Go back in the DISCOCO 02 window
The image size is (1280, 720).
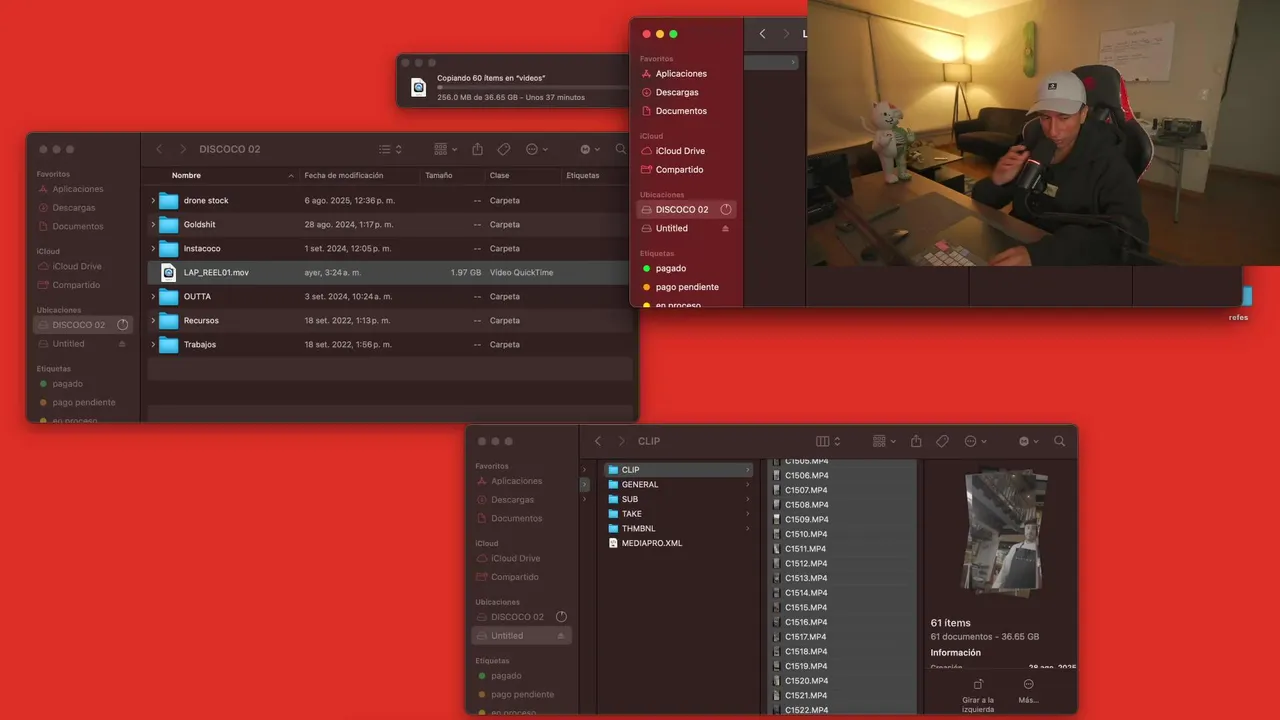point(159,149)
